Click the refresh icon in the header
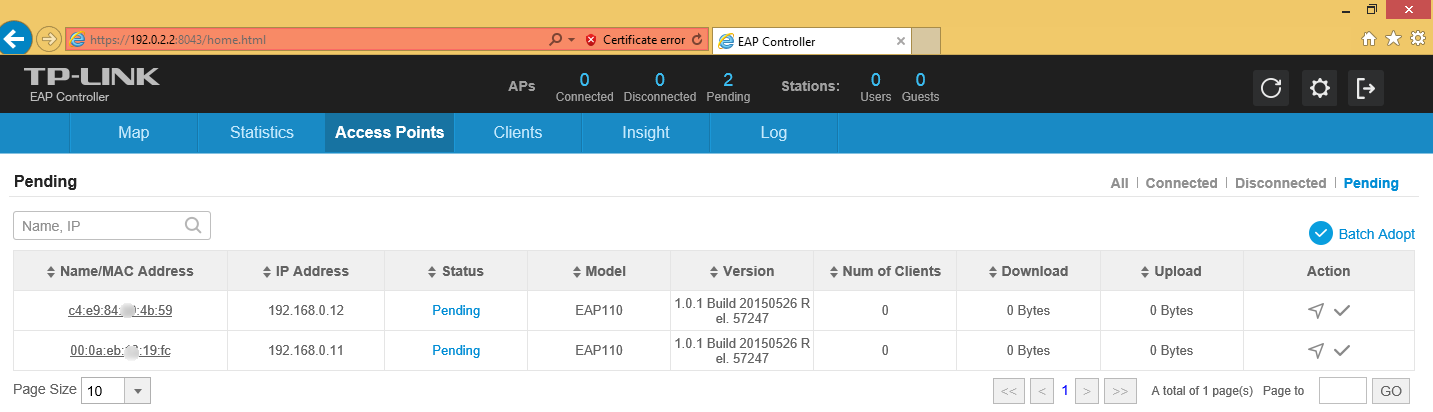Viewport: 1433px width, 412px height. (x=1271, y=88)
